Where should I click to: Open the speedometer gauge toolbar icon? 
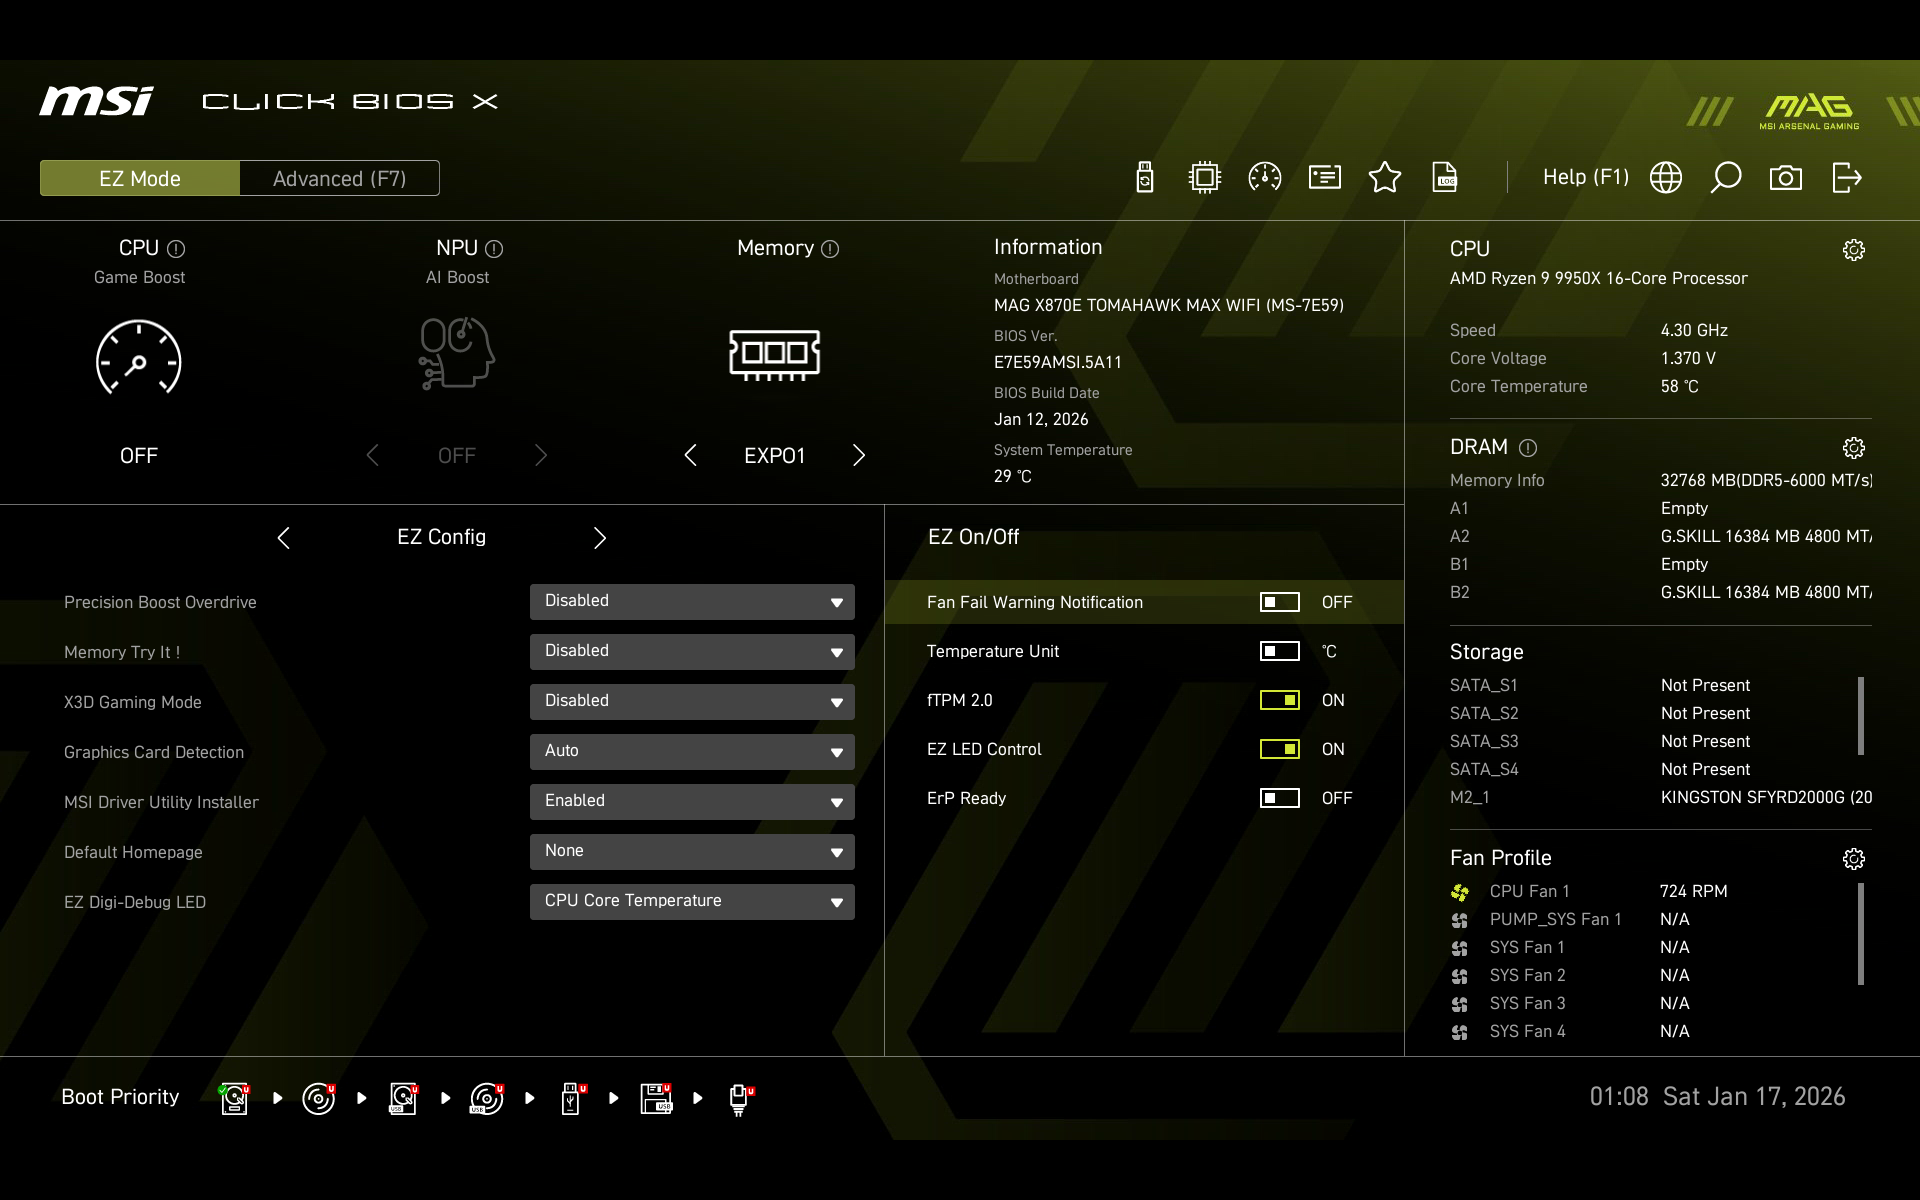[1265, 178]
